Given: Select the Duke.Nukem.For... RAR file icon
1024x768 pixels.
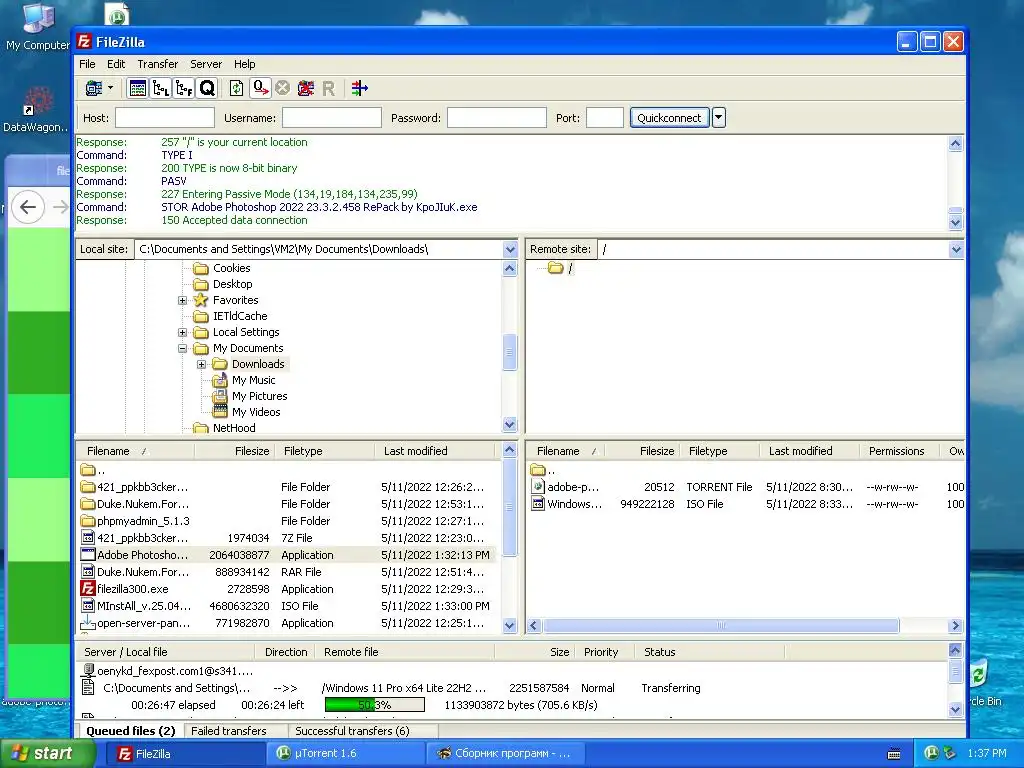Looking at the screenshot, I should click(x=88, y=572).
